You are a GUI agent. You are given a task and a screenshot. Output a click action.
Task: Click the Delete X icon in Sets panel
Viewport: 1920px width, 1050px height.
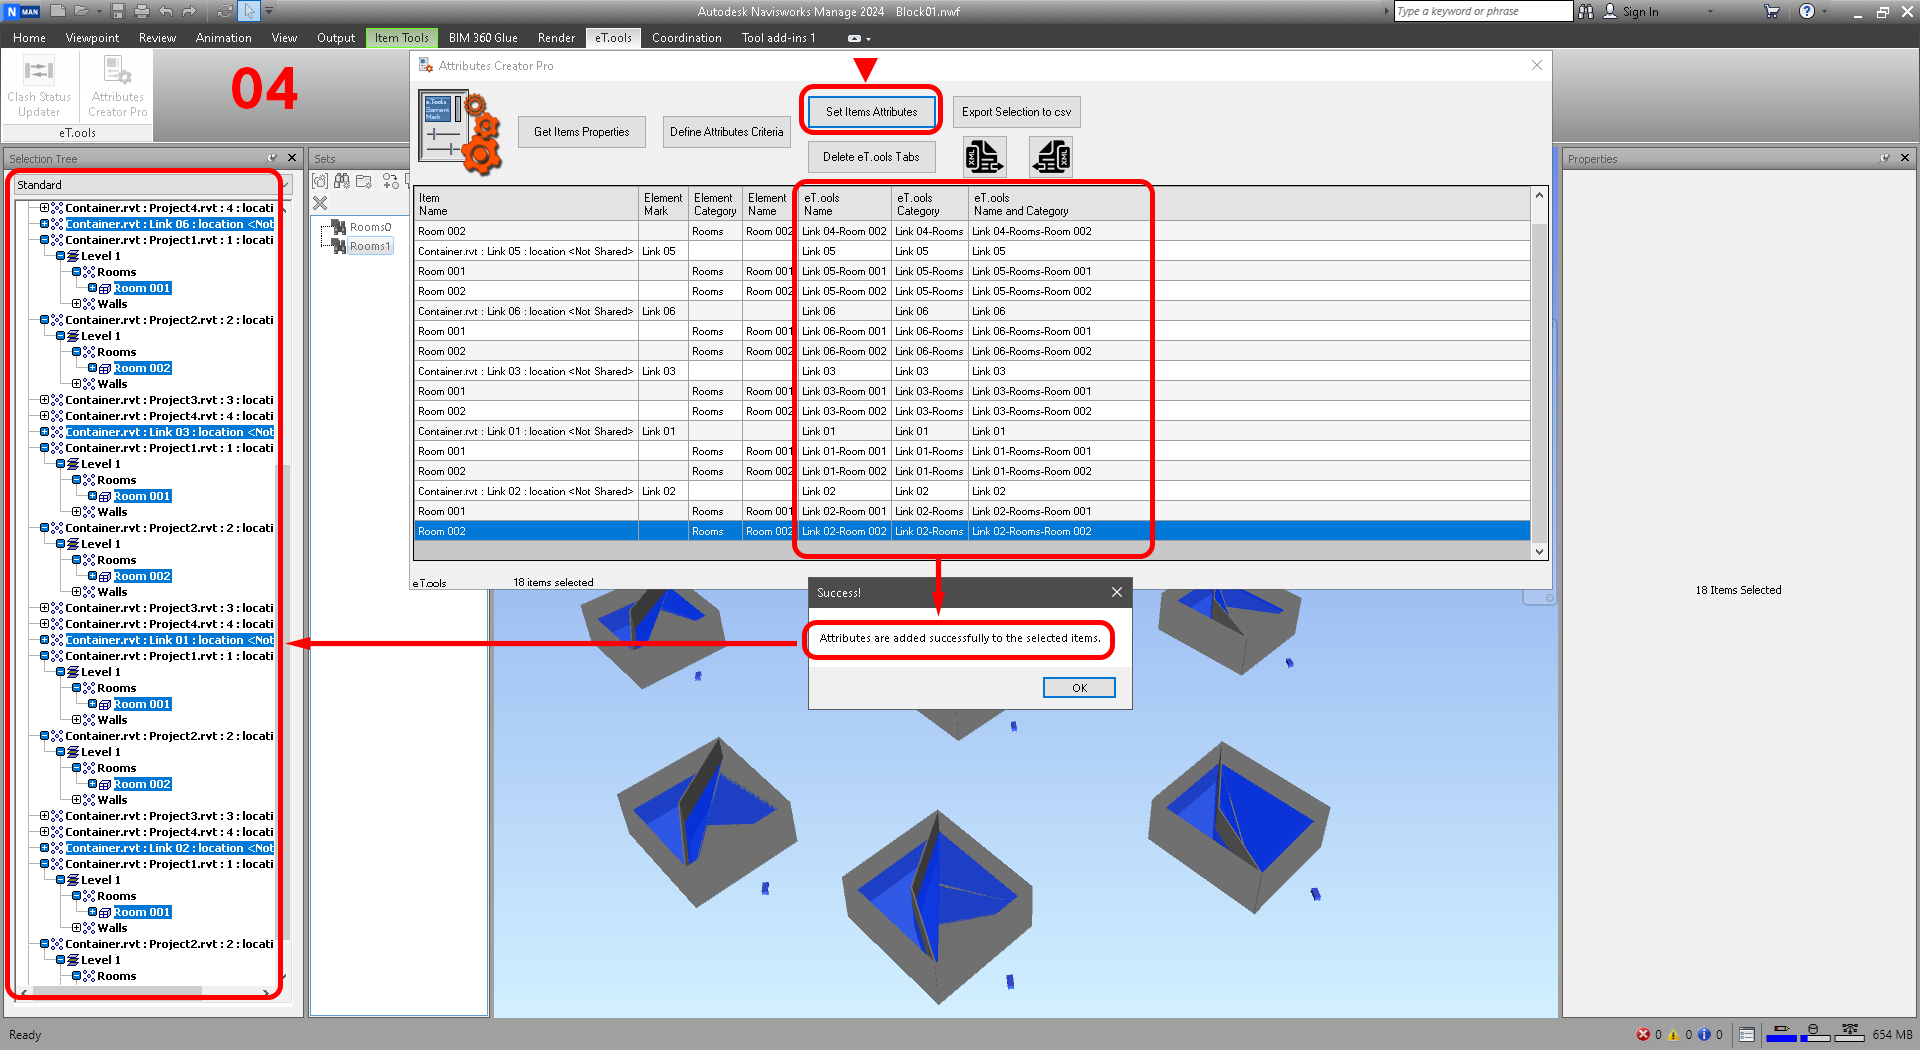click(x=320, y=203)
